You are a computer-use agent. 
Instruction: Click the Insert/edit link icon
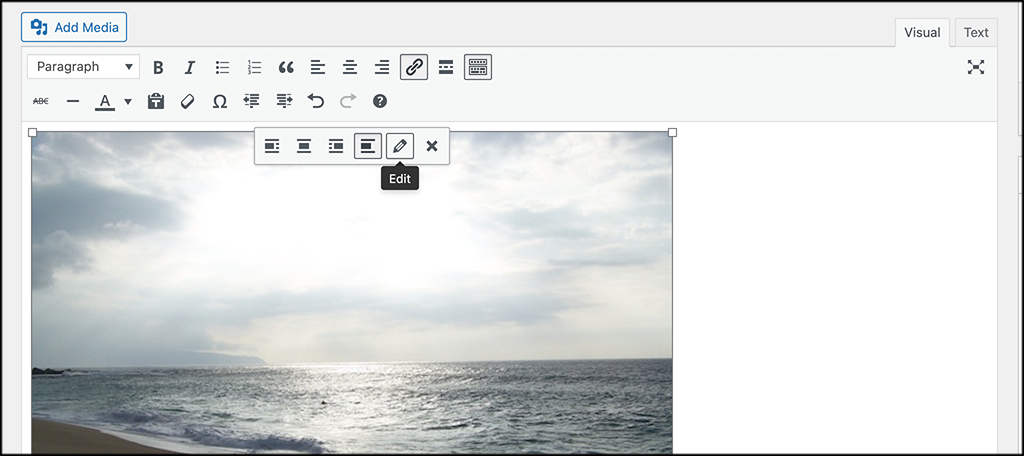414,67
